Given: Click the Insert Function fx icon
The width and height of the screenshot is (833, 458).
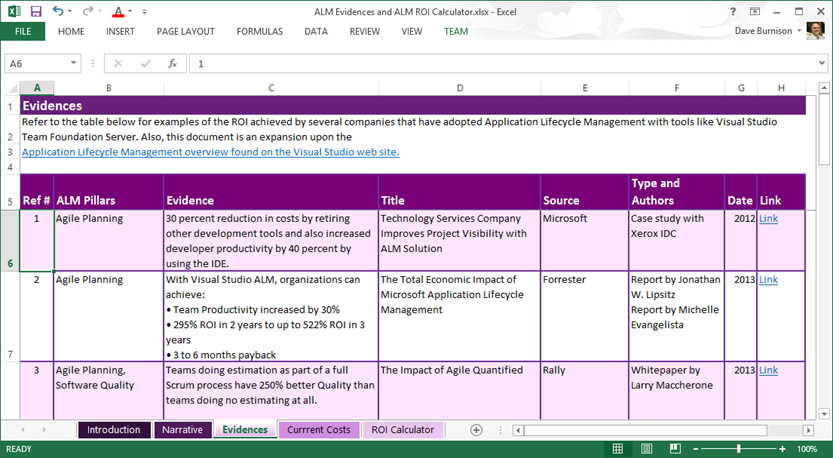Looking at the screenshot, I should pyautogui.click(x=172, y=63).
